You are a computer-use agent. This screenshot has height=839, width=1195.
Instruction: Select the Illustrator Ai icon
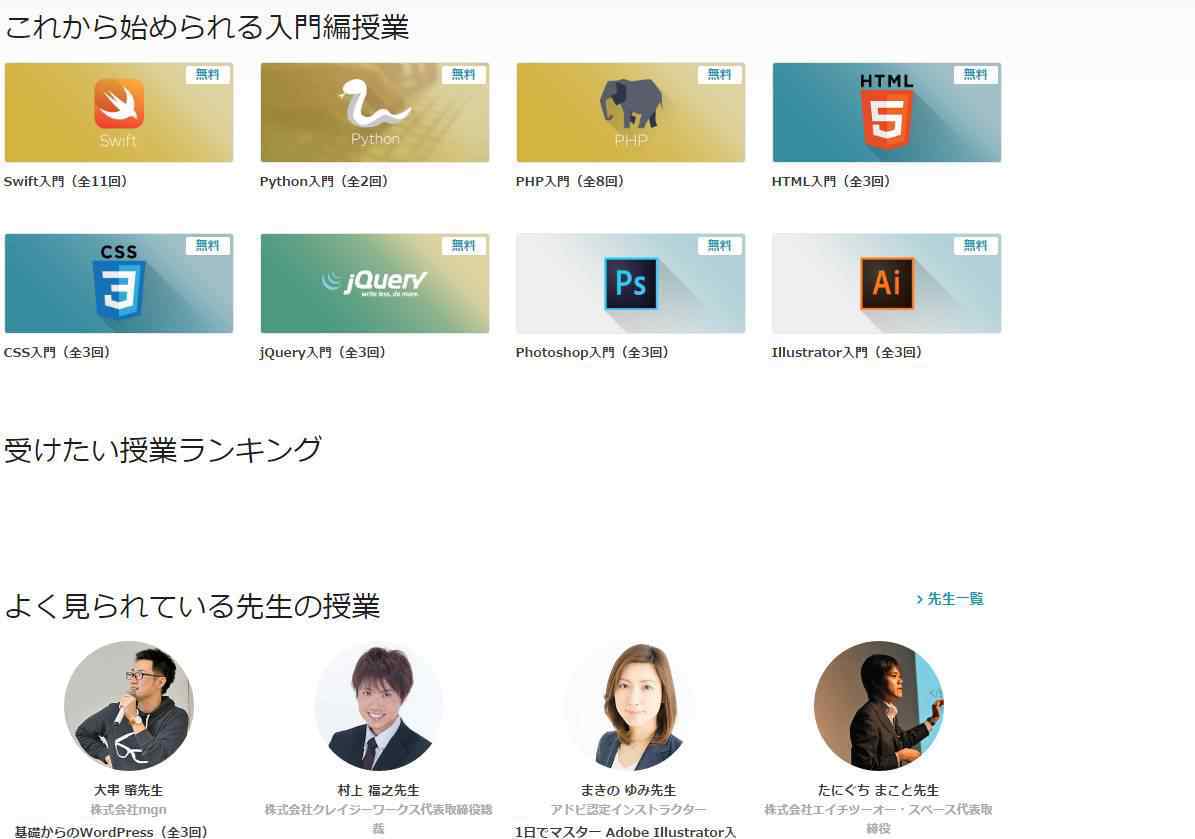tap(886, 283)
